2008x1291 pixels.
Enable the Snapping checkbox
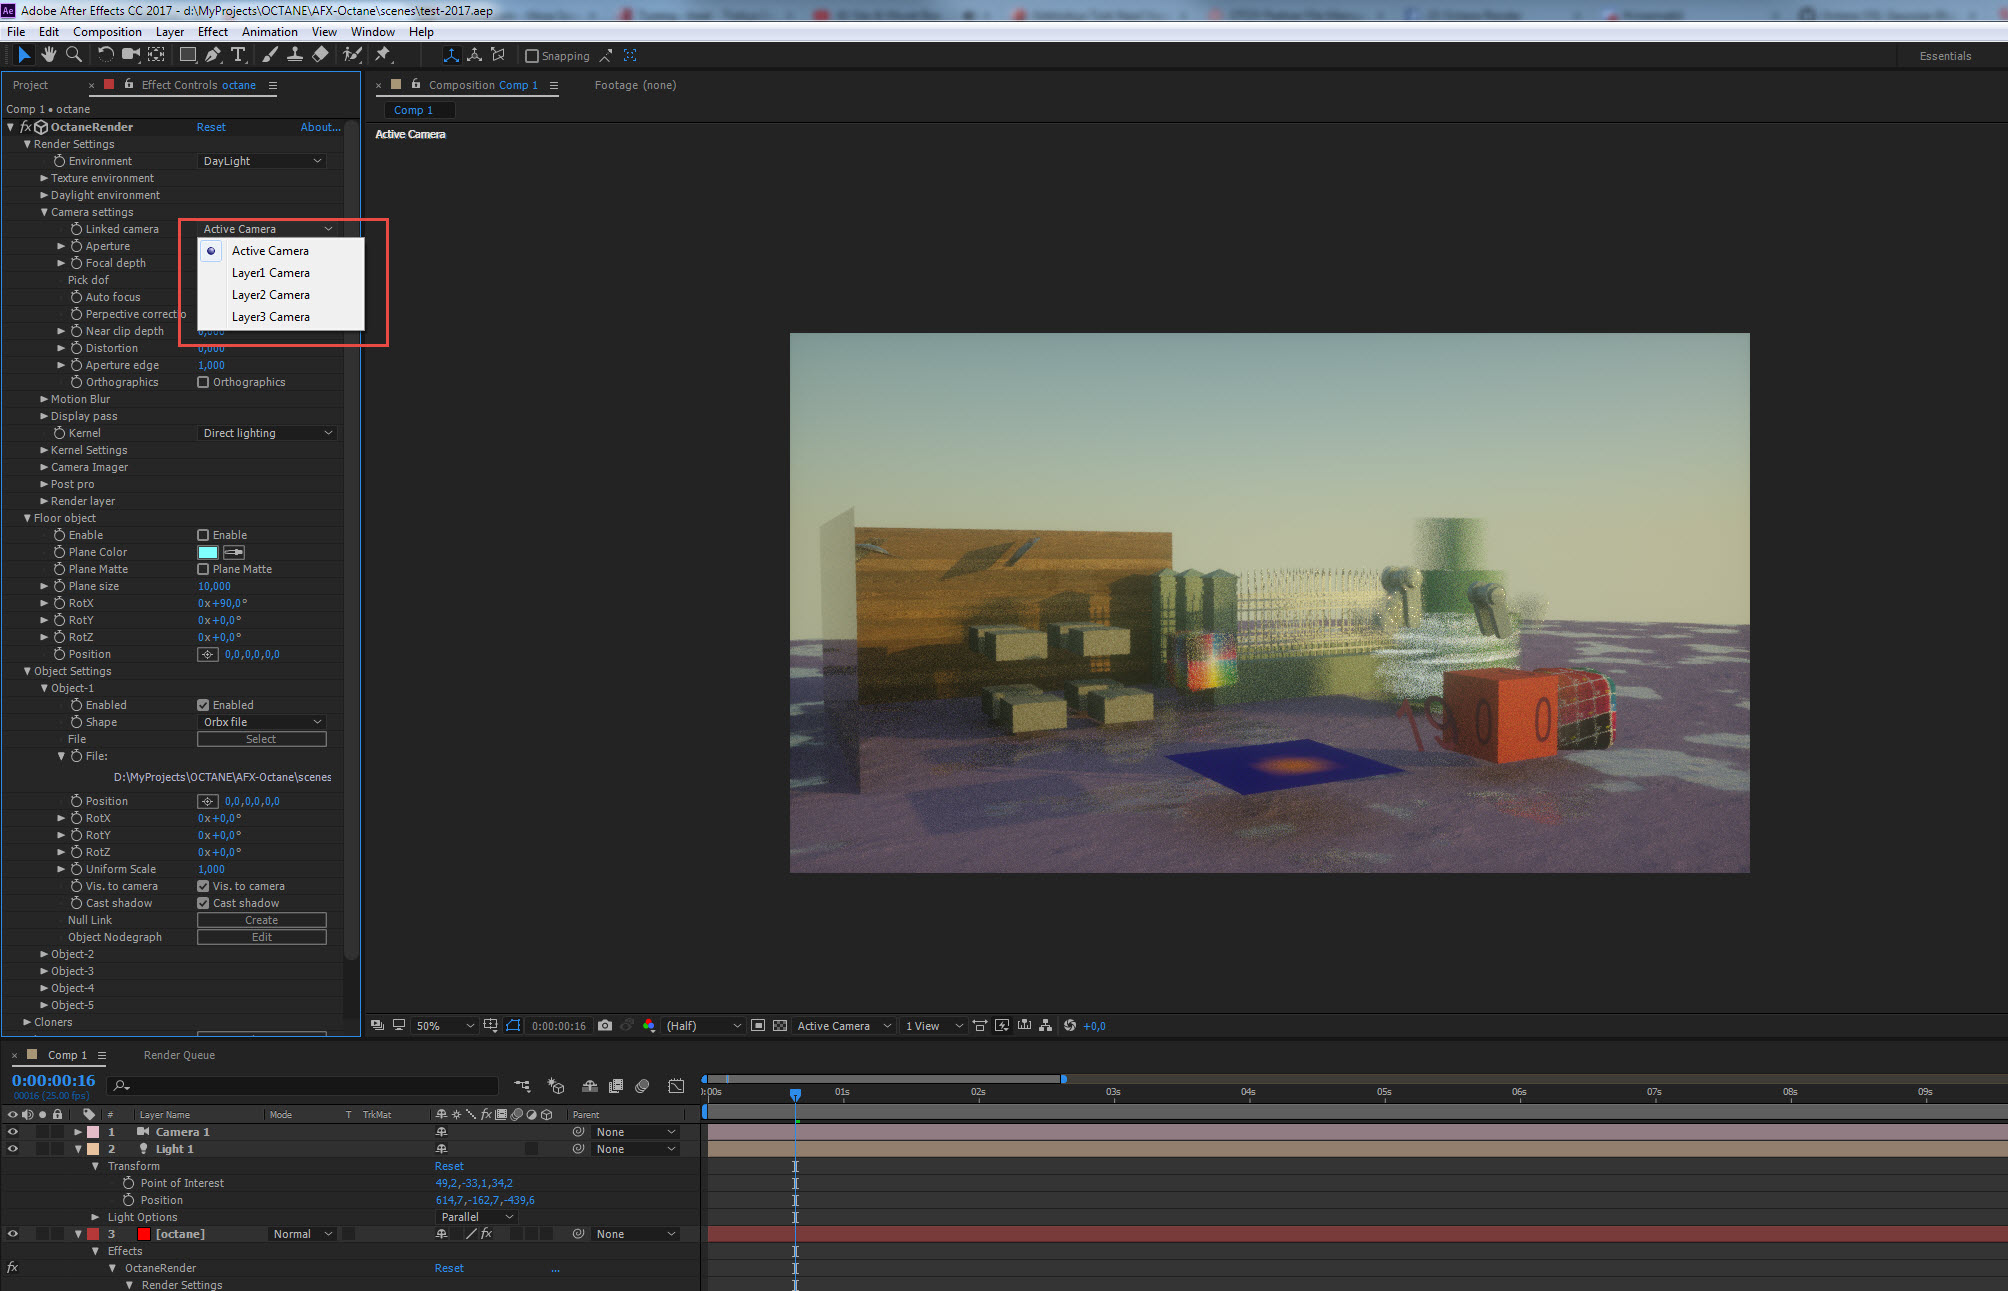(532, 56)
